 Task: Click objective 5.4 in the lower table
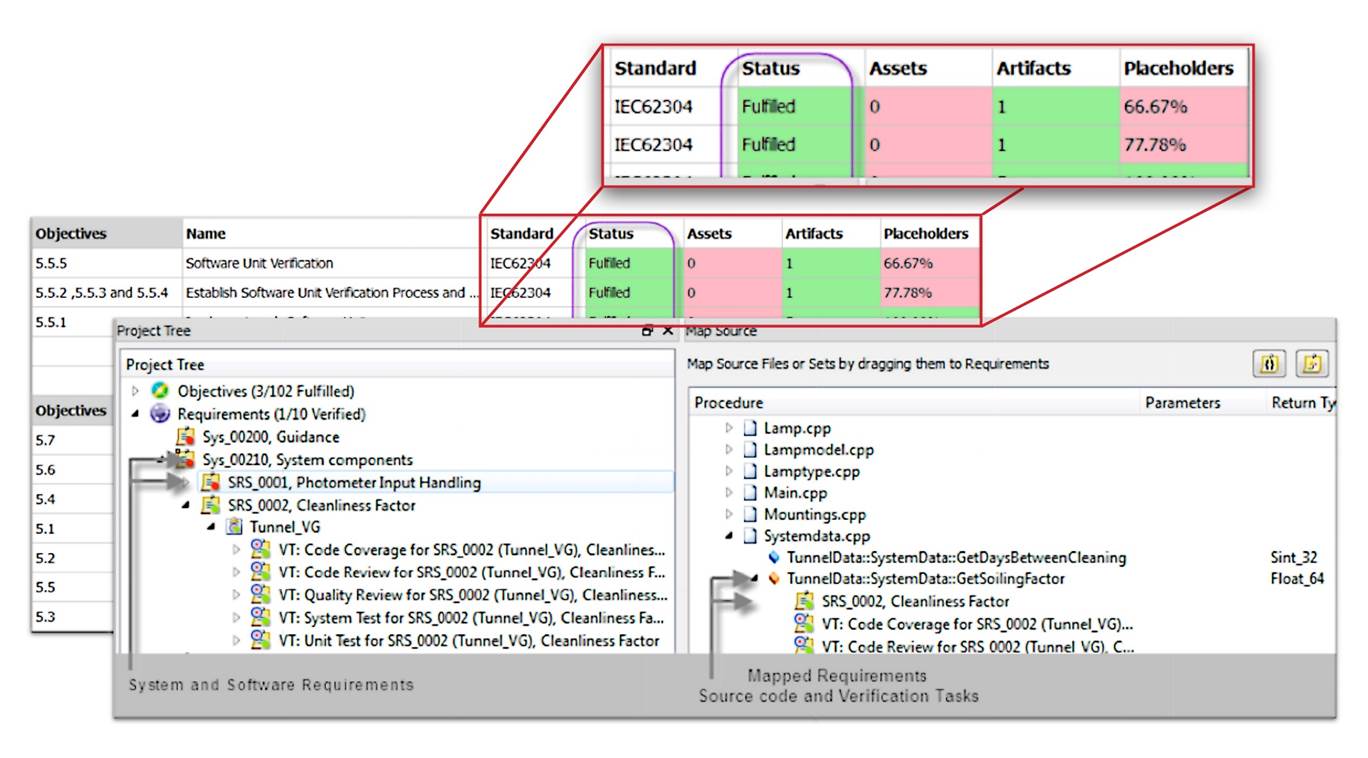tap(71, 499)
